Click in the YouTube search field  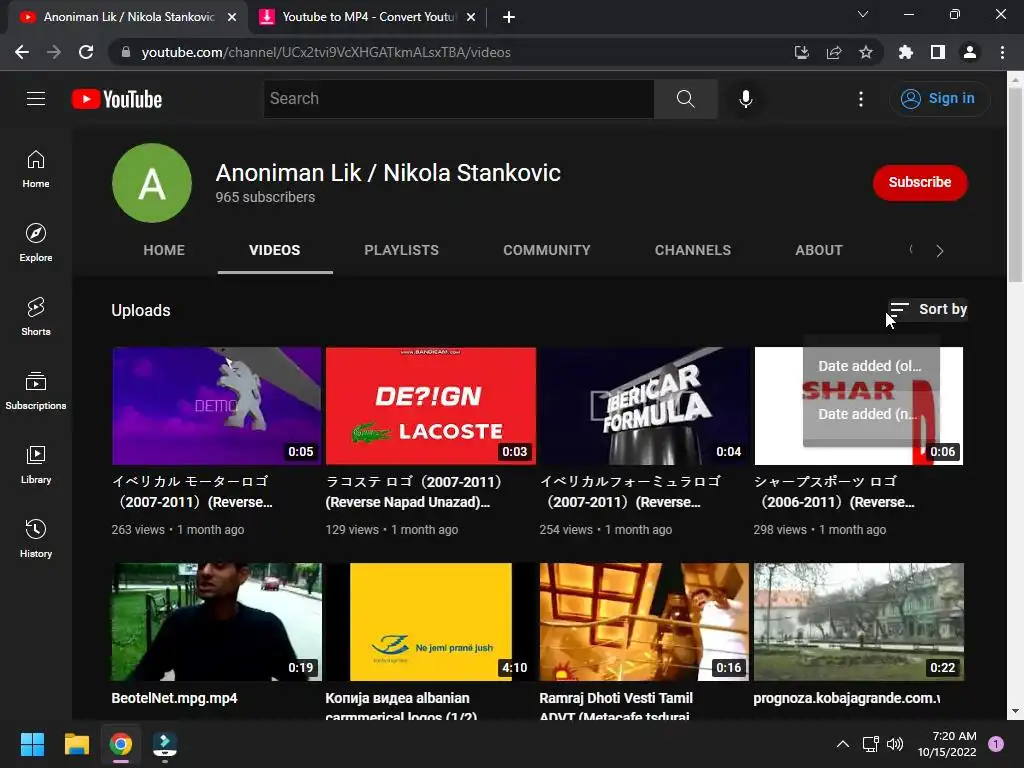click(458, 99)
